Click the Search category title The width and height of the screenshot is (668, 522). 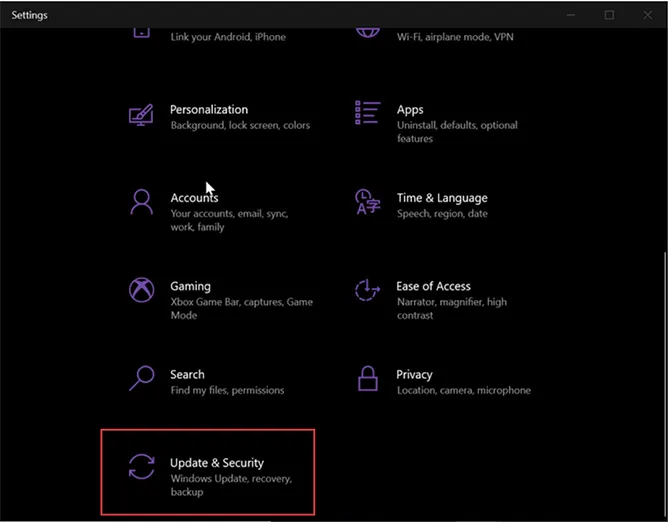[187, 374]
